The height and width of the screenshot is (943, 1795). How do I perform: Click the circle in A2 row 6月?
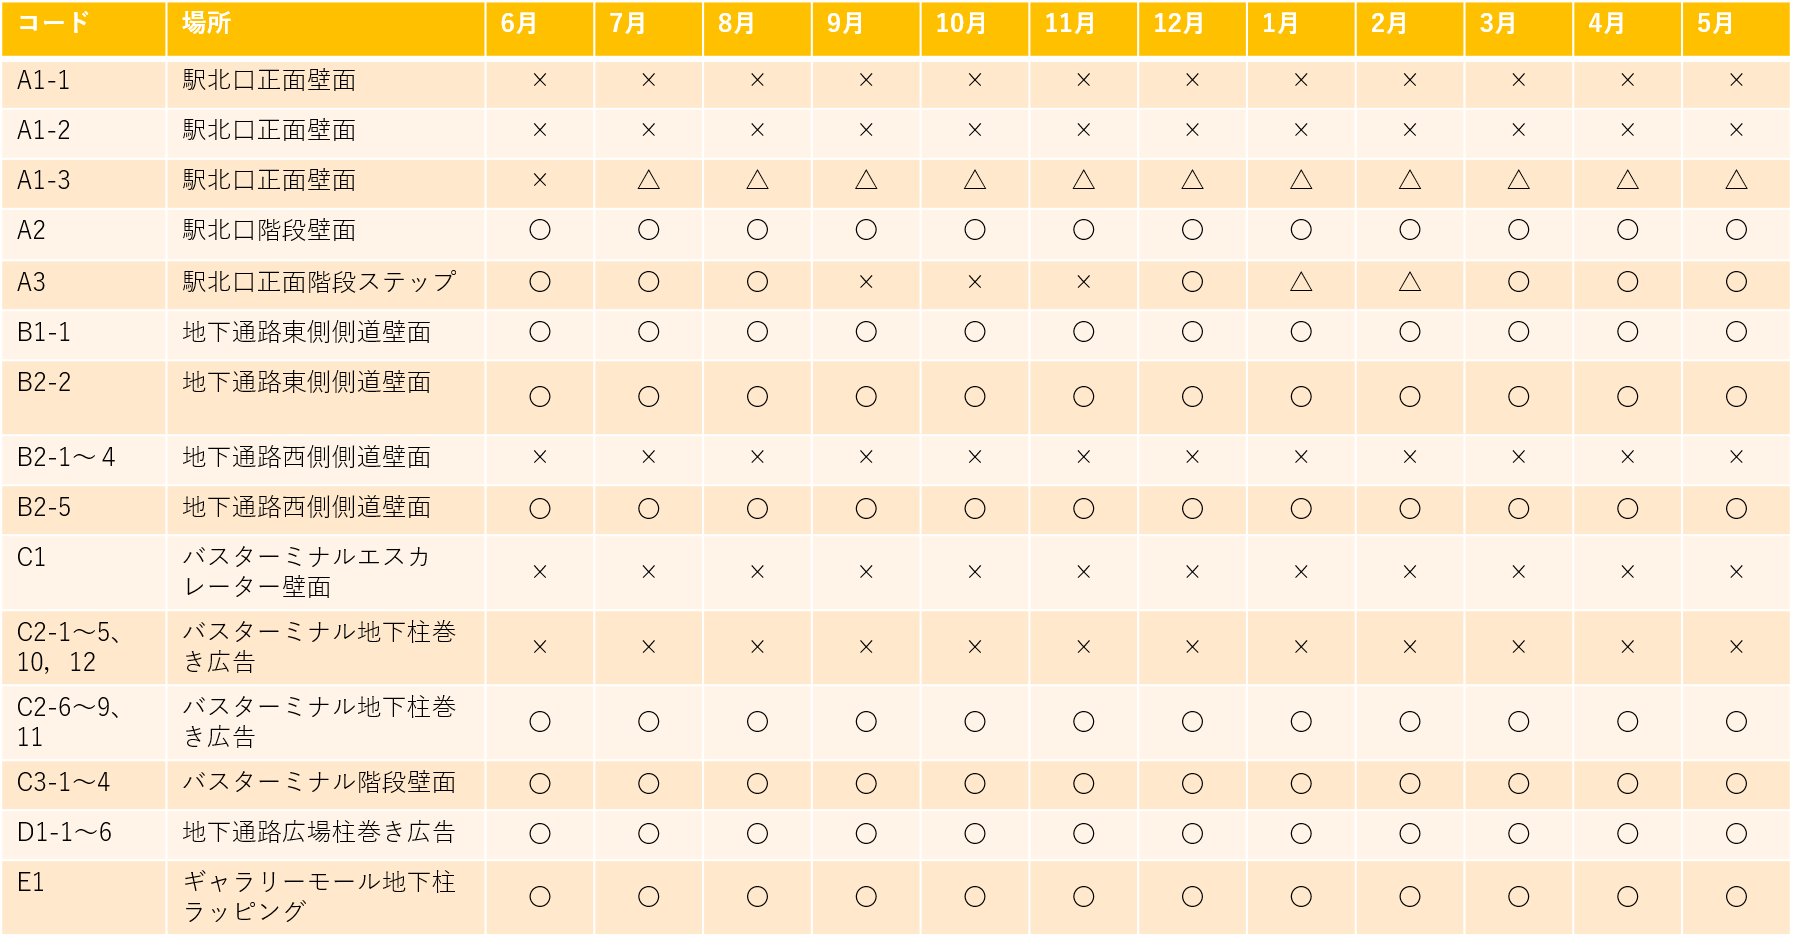click(x=540, y=230)
